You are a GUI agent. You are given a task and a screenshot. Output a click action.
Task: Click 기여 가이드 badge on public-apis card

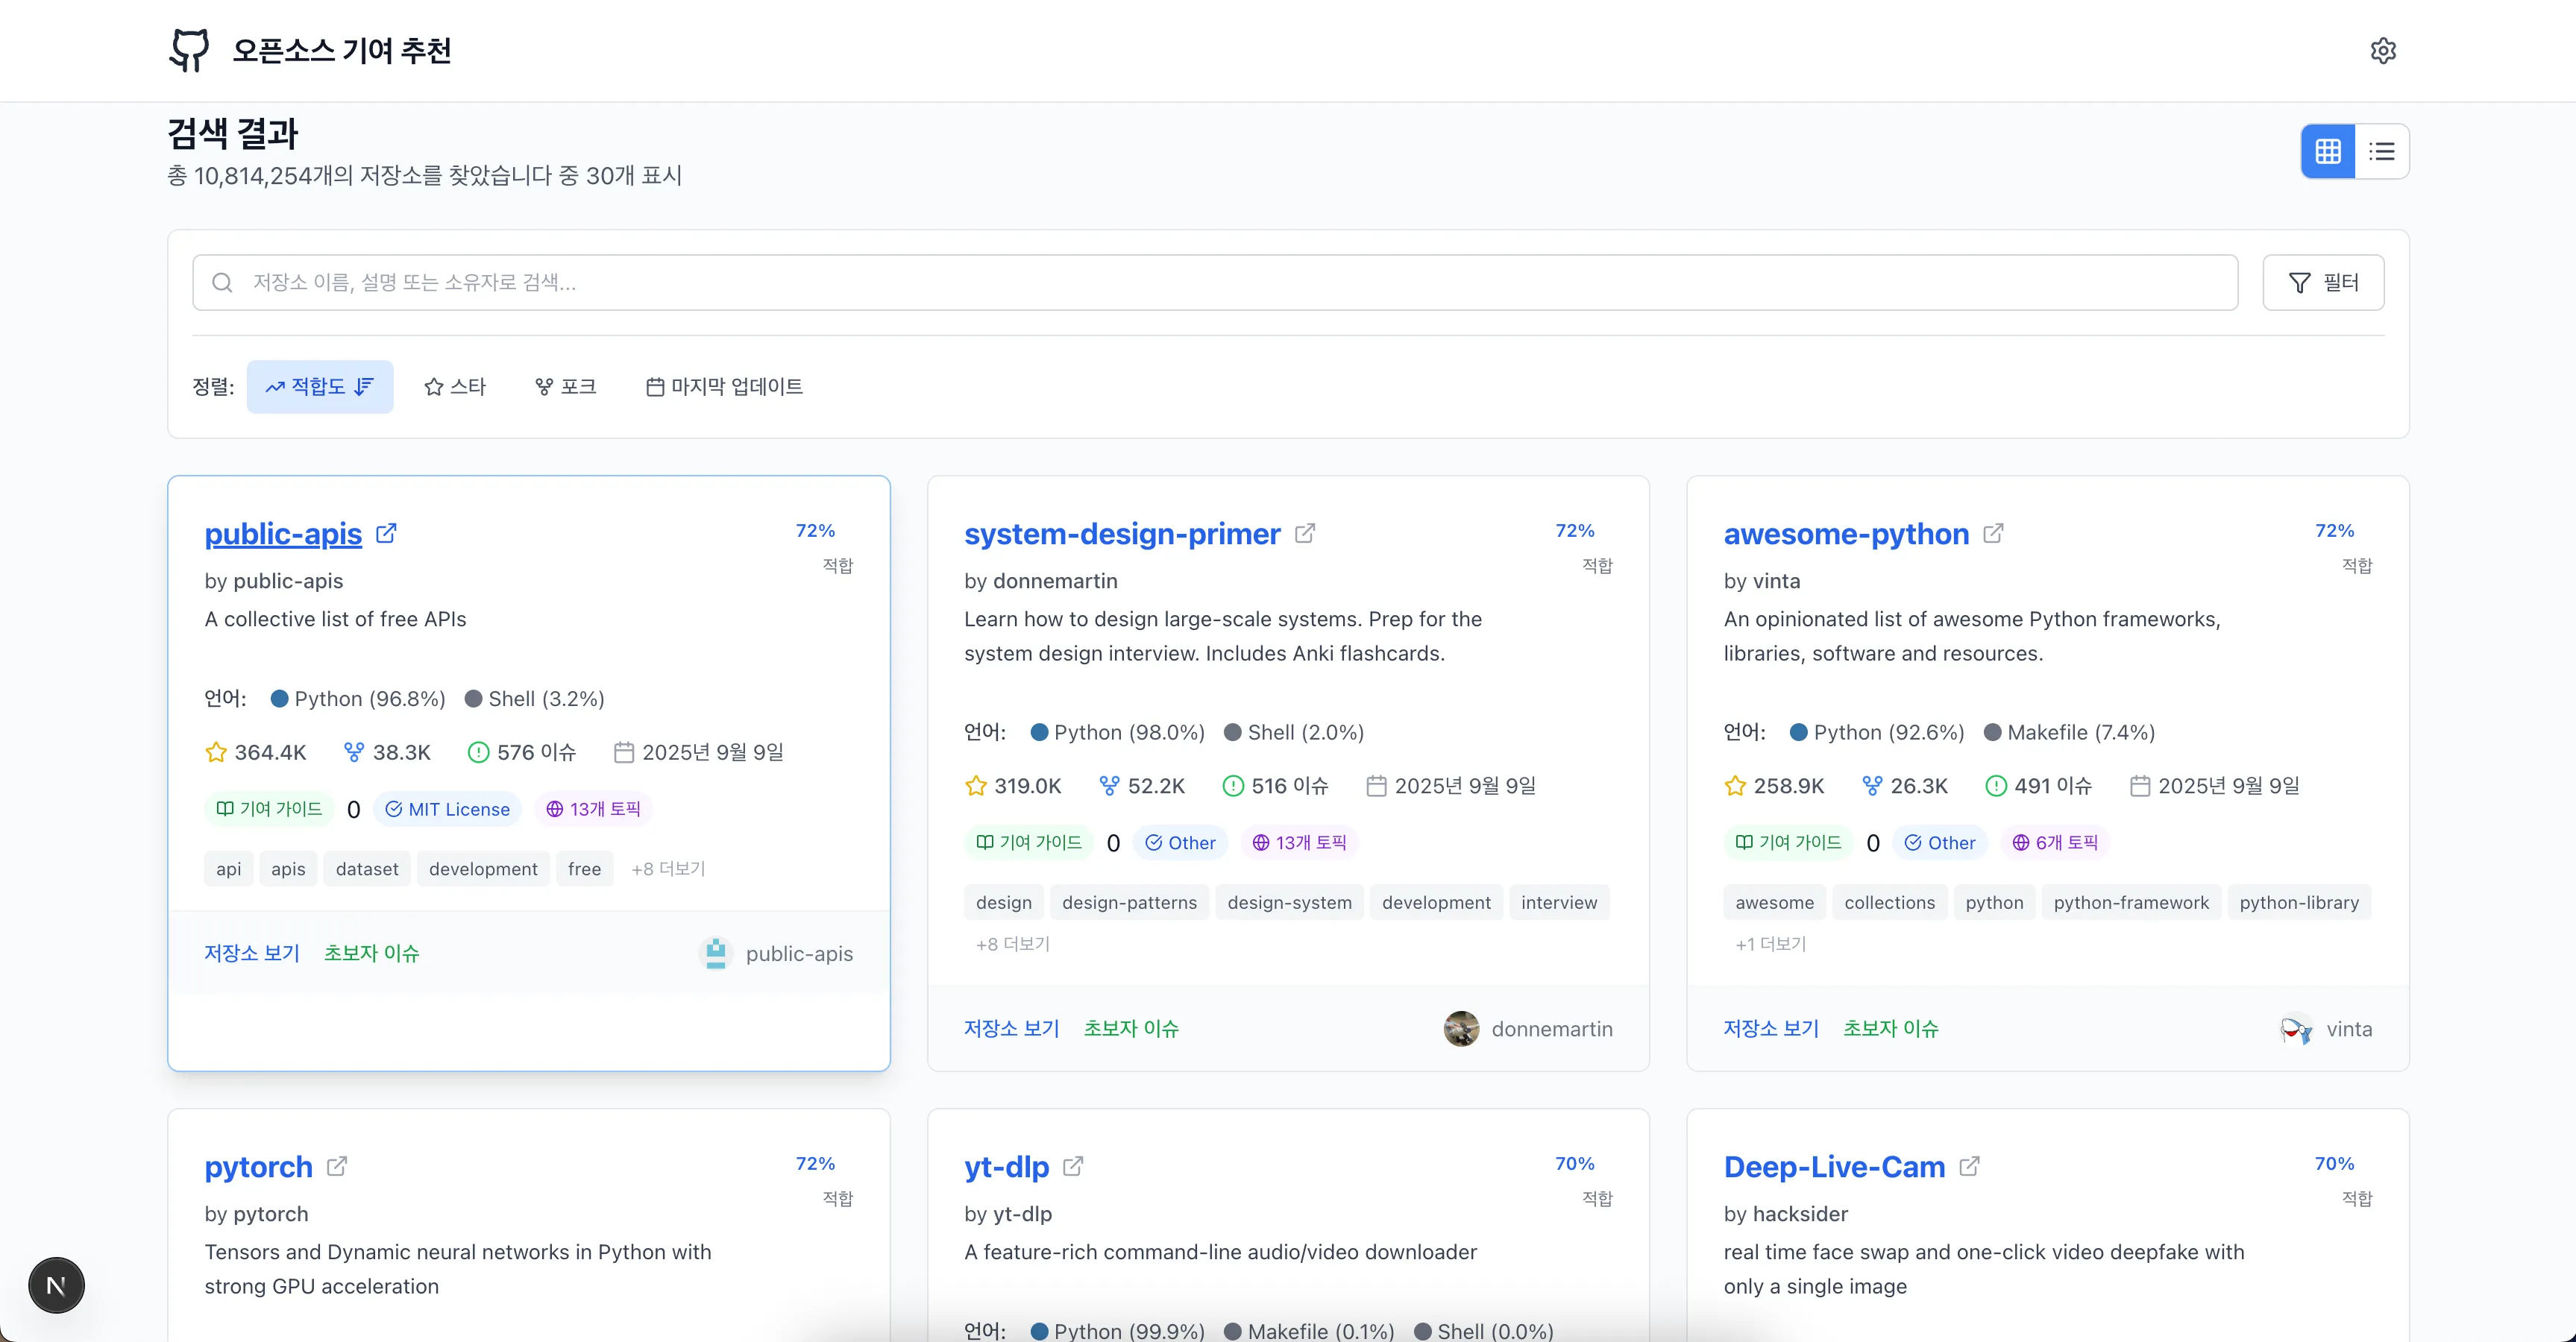pyautogui.click(x=269, y=809)
